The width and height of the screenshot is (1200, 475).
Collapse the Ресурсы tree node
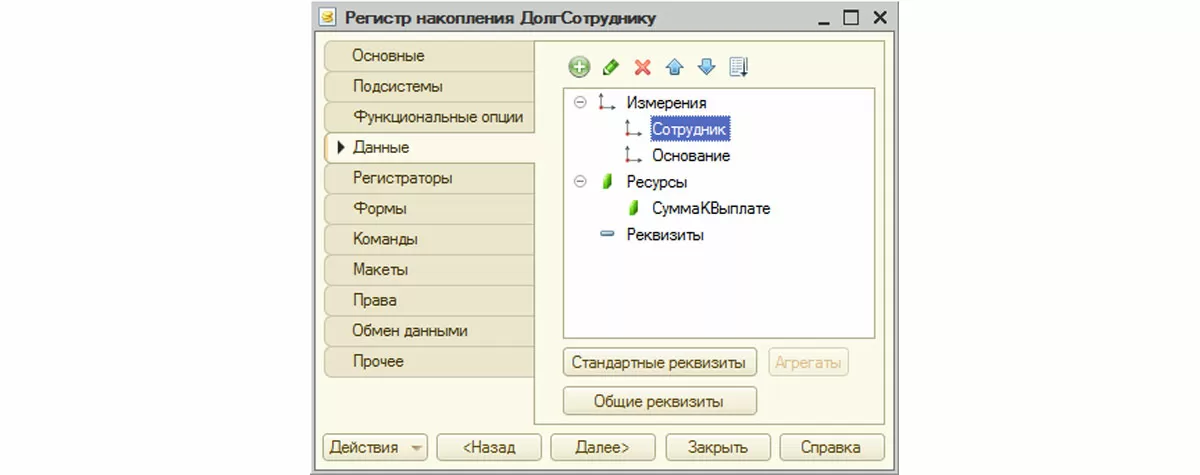tap(580, 182)
